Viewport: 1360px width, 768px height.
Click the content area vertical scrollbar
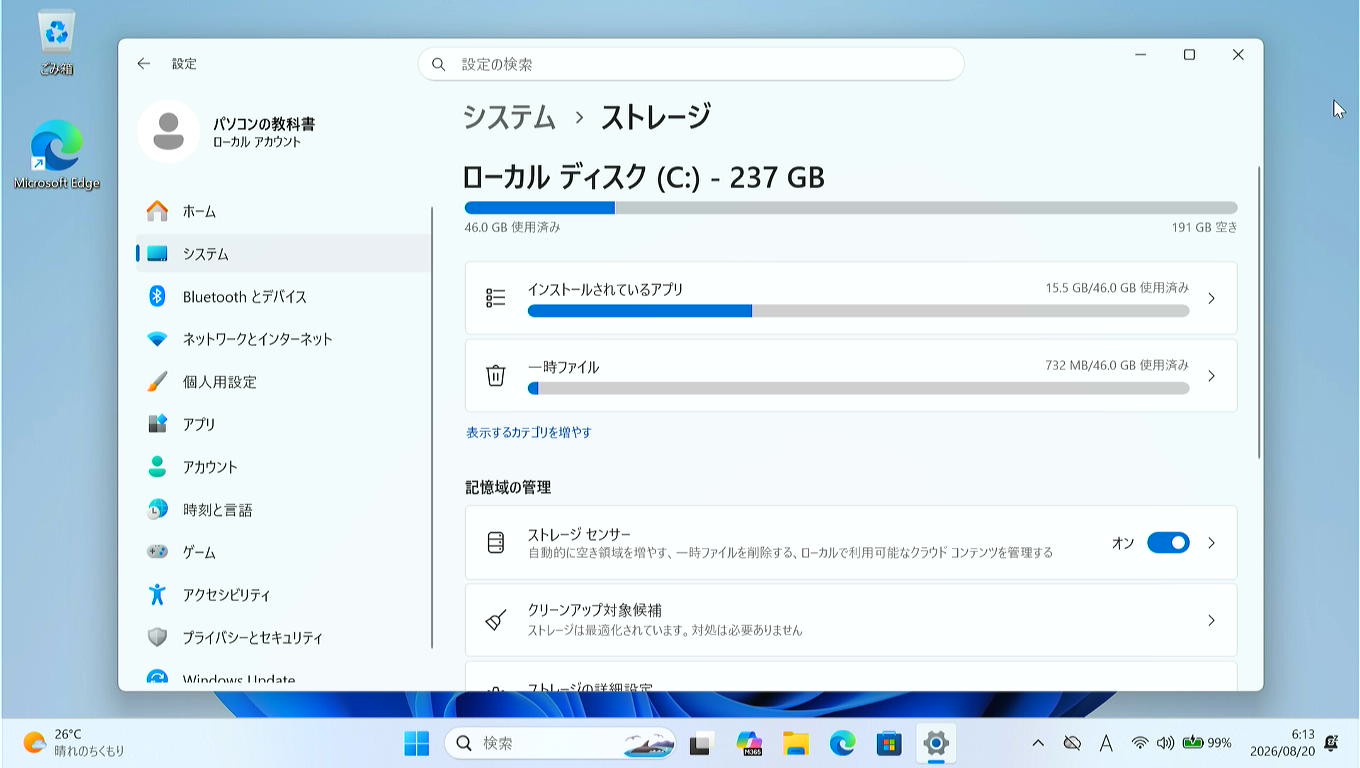point(1259,313)
